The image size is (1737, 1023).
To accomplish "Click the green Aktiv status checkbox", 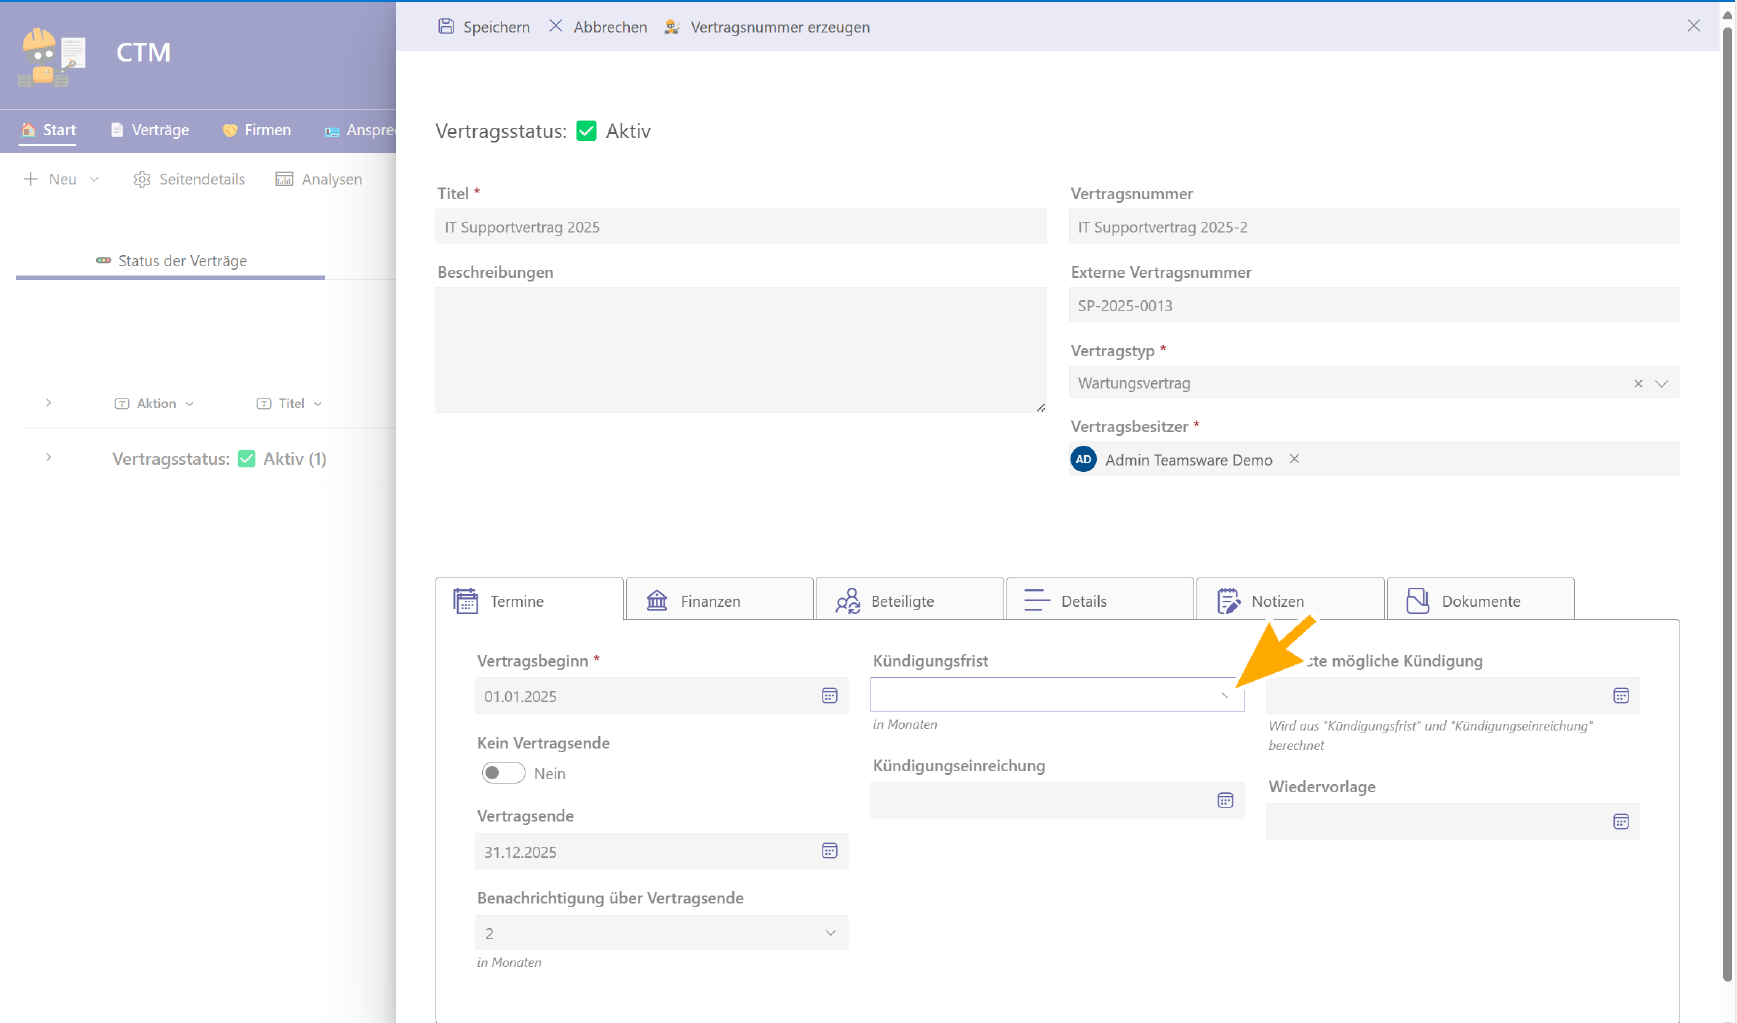I will click(587, 131).
